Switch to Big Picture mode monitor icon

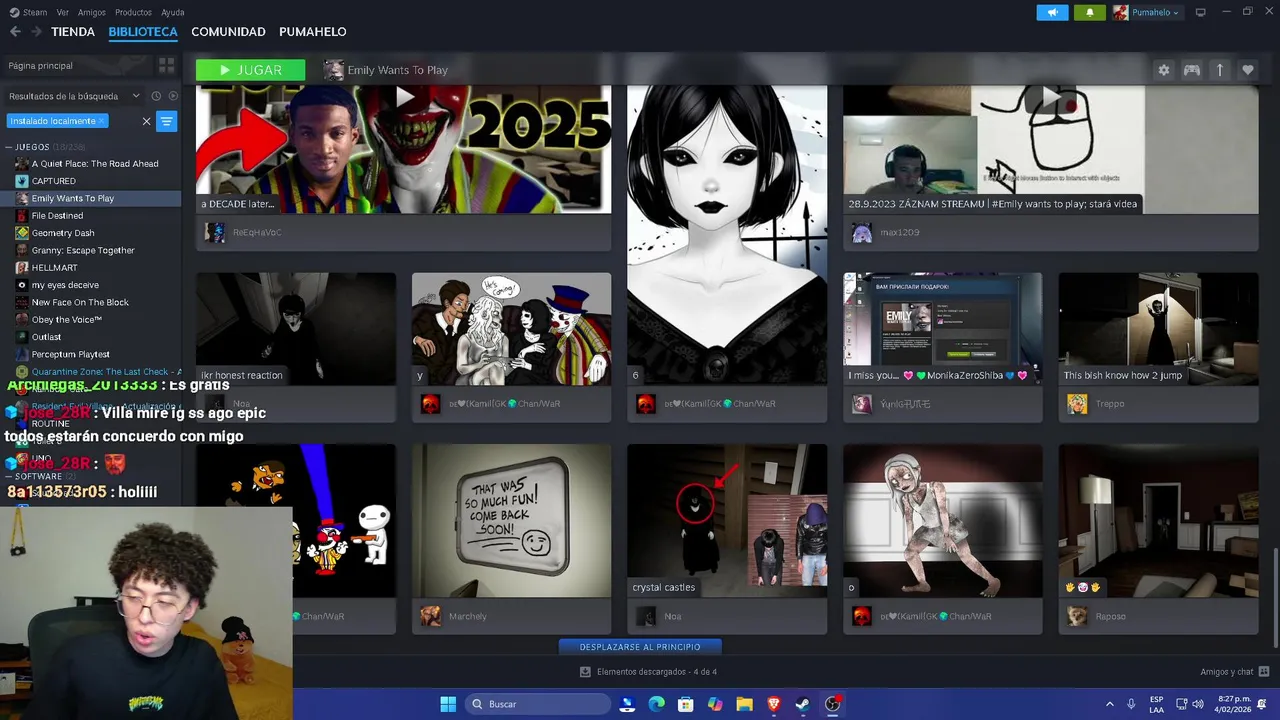coord(1200,12)
